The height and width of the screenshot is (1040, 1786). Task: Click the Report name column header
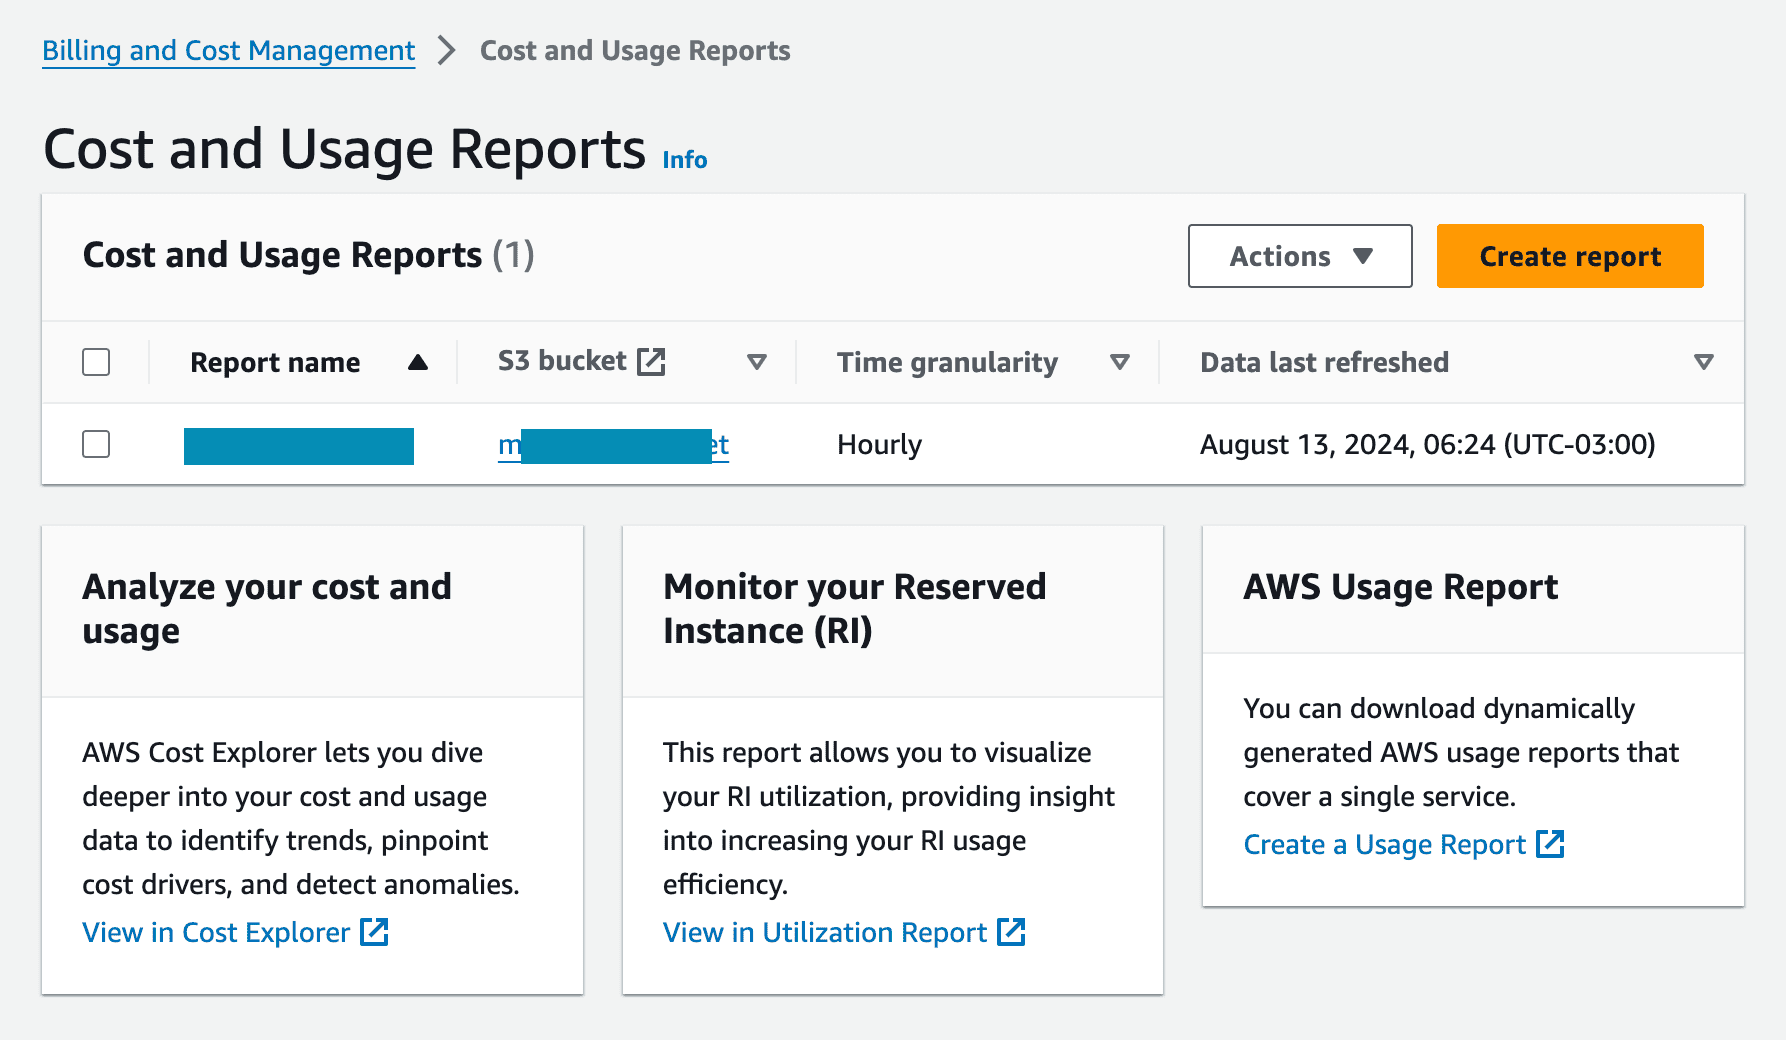[x=275, y=362]
